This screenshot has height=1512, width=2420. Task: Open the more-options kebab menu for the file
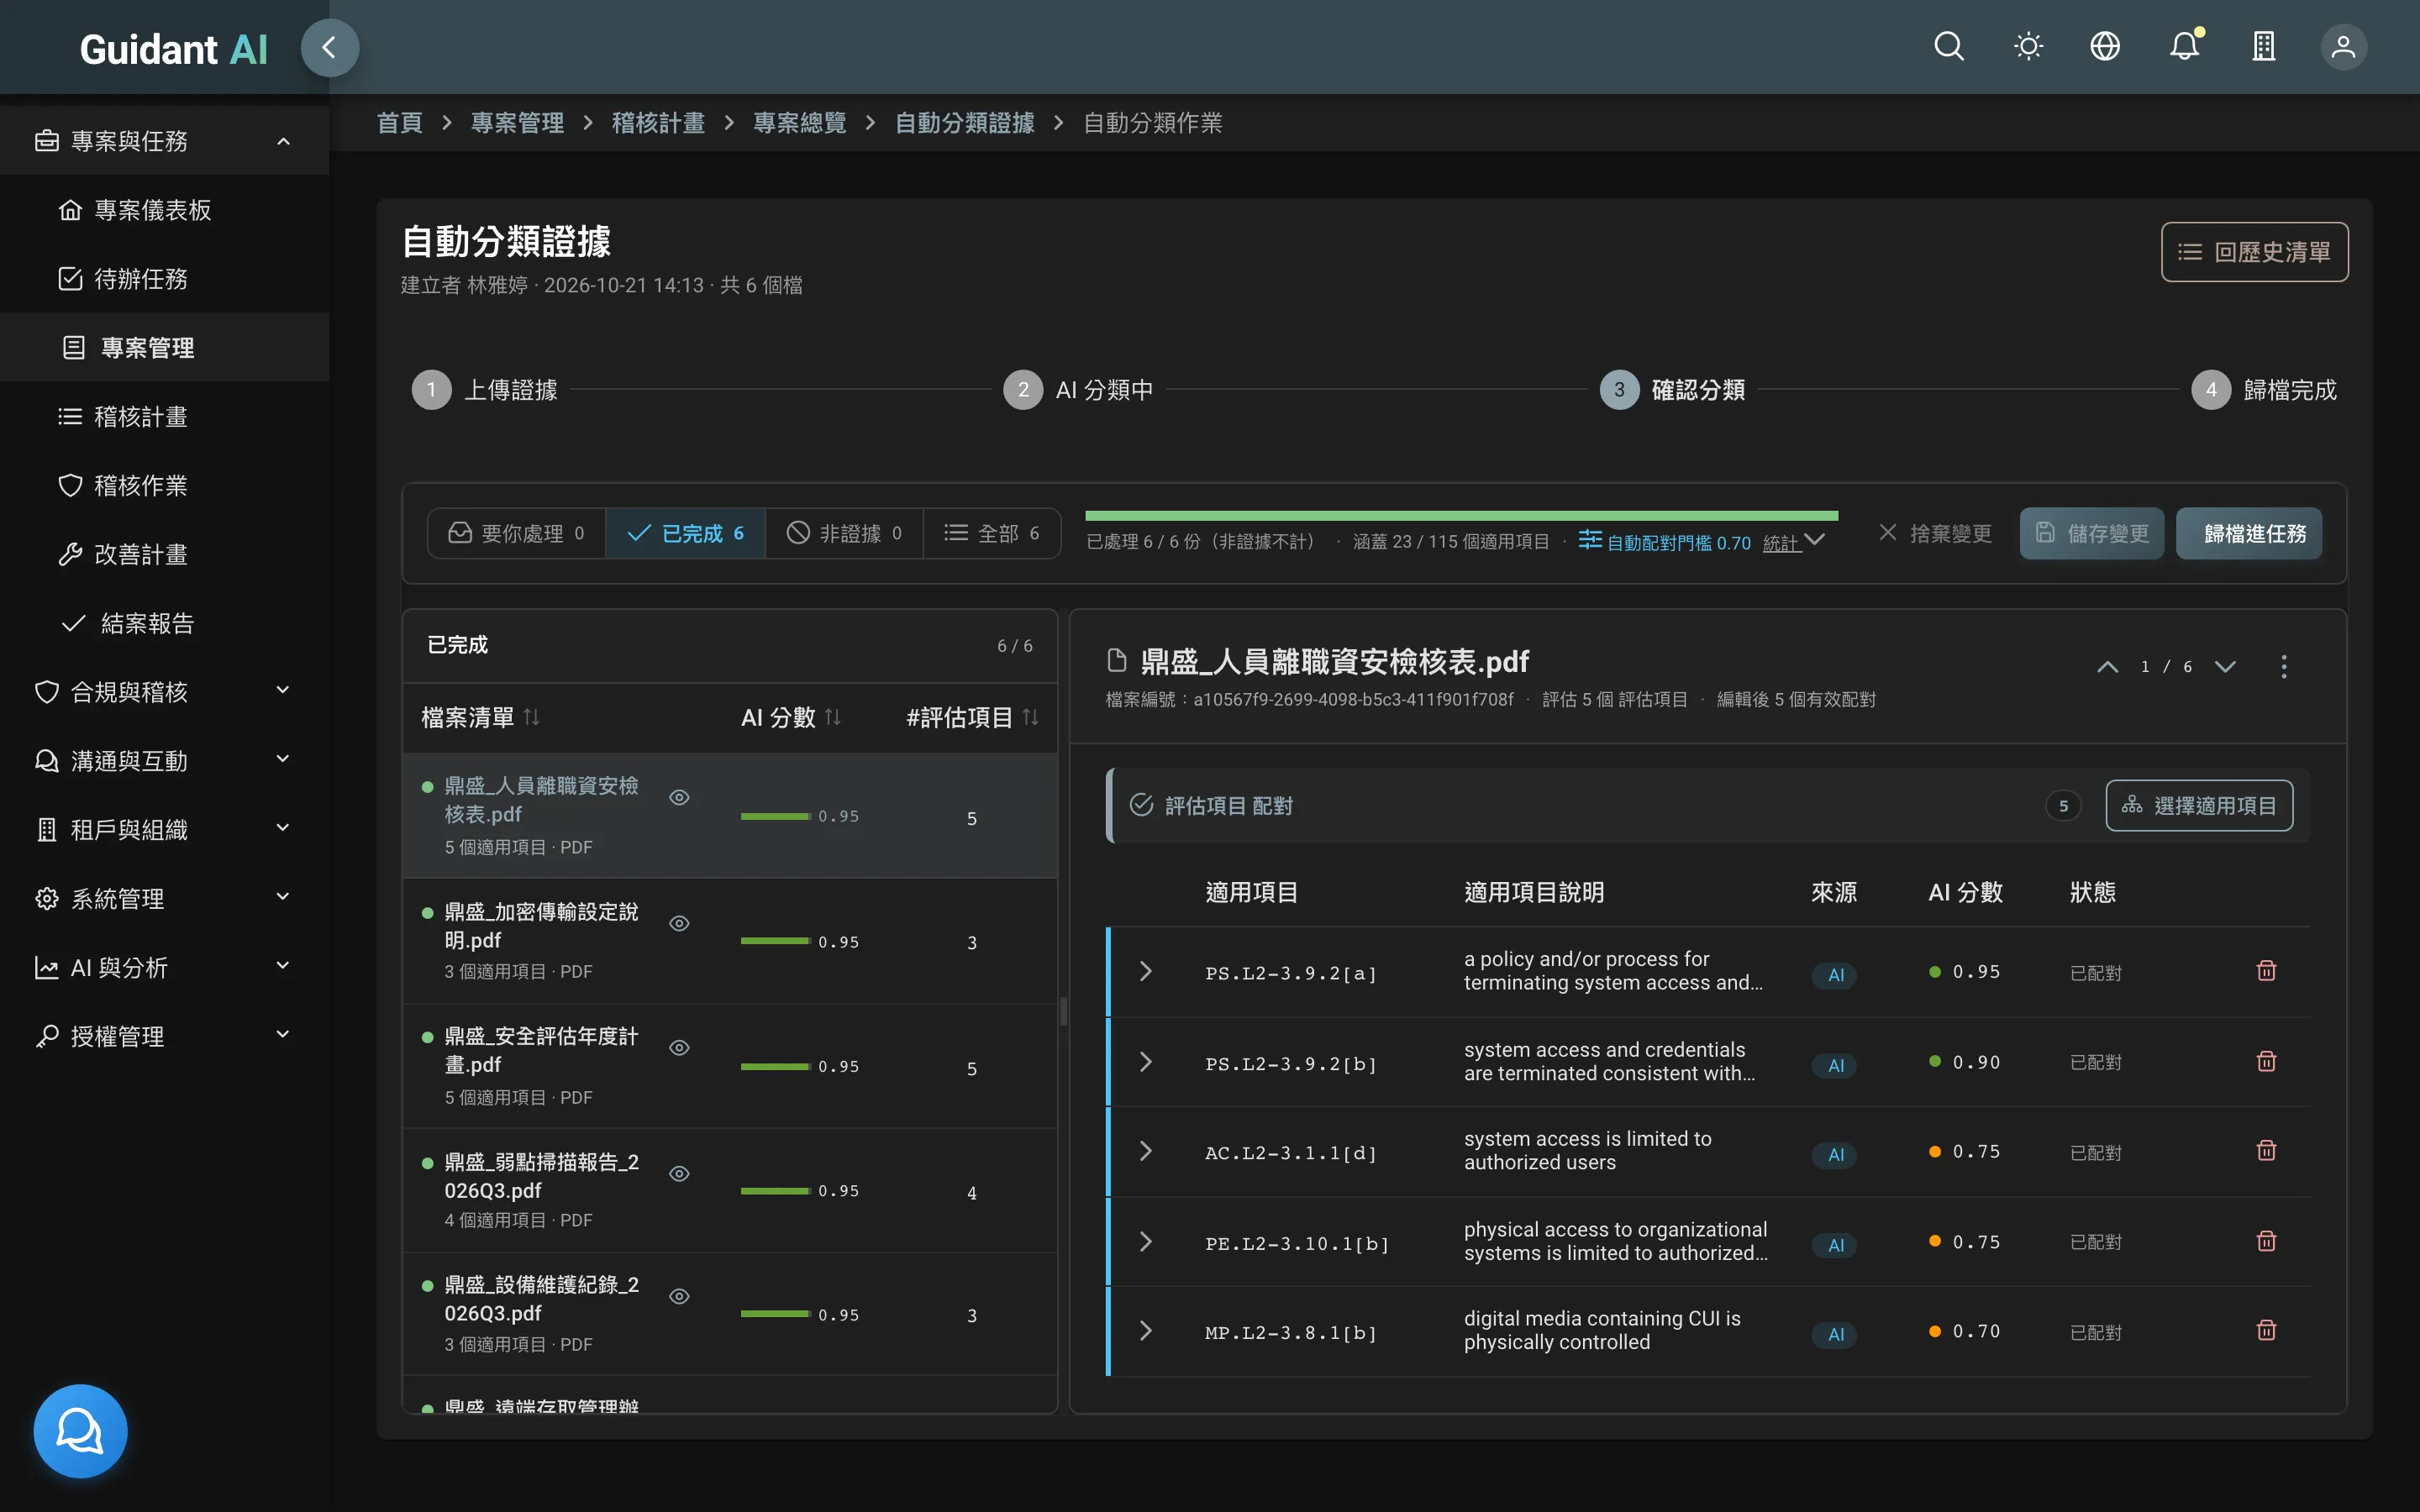pyautogui.click(x=2283, y=667)
